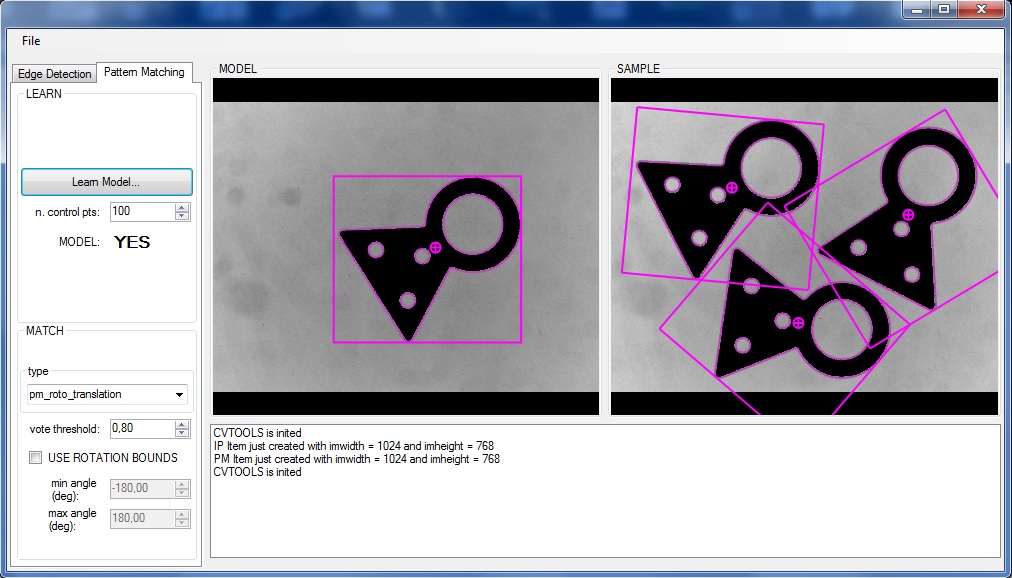Click the vote threshold input field
The image size is (1012, 578).
tap(142, 428)
